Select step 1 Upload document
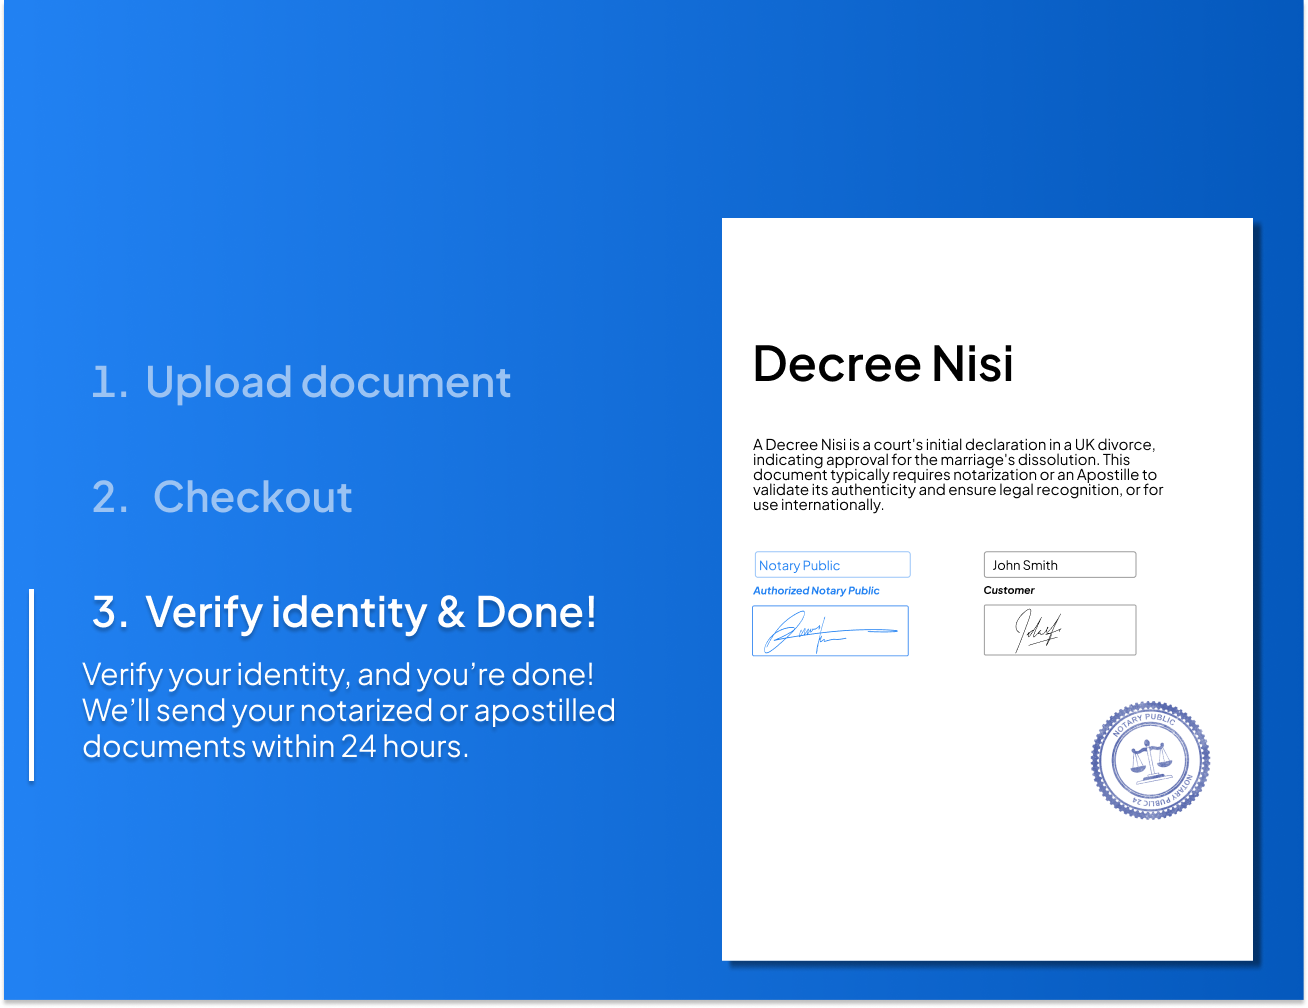Screen dimensions: 1308x1008 tap(300, 382)
